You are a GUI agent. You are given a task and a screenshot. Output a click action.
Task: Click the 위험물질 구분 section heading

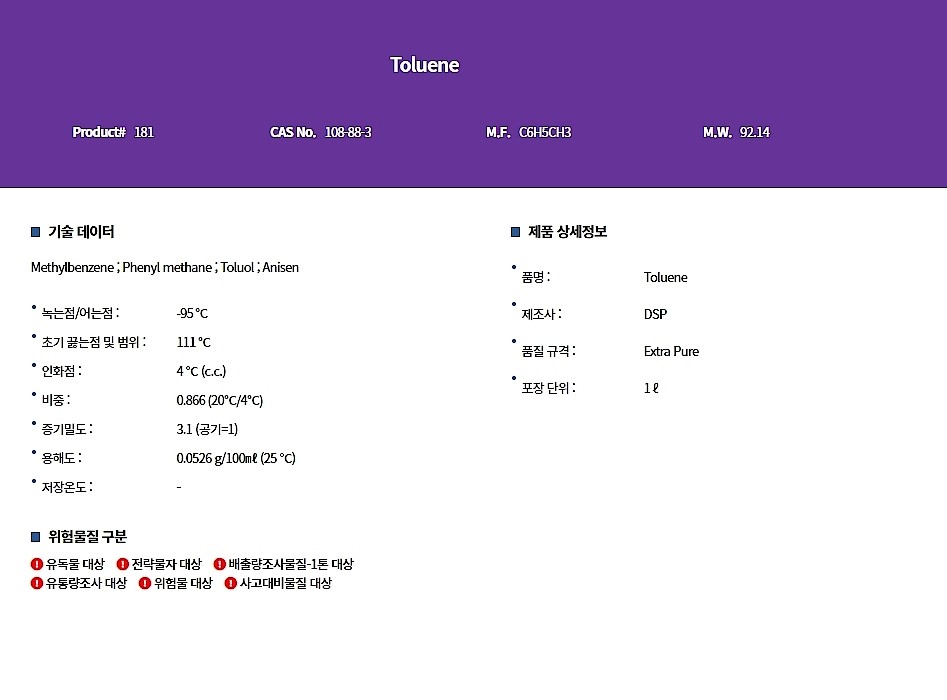[88, 537]
